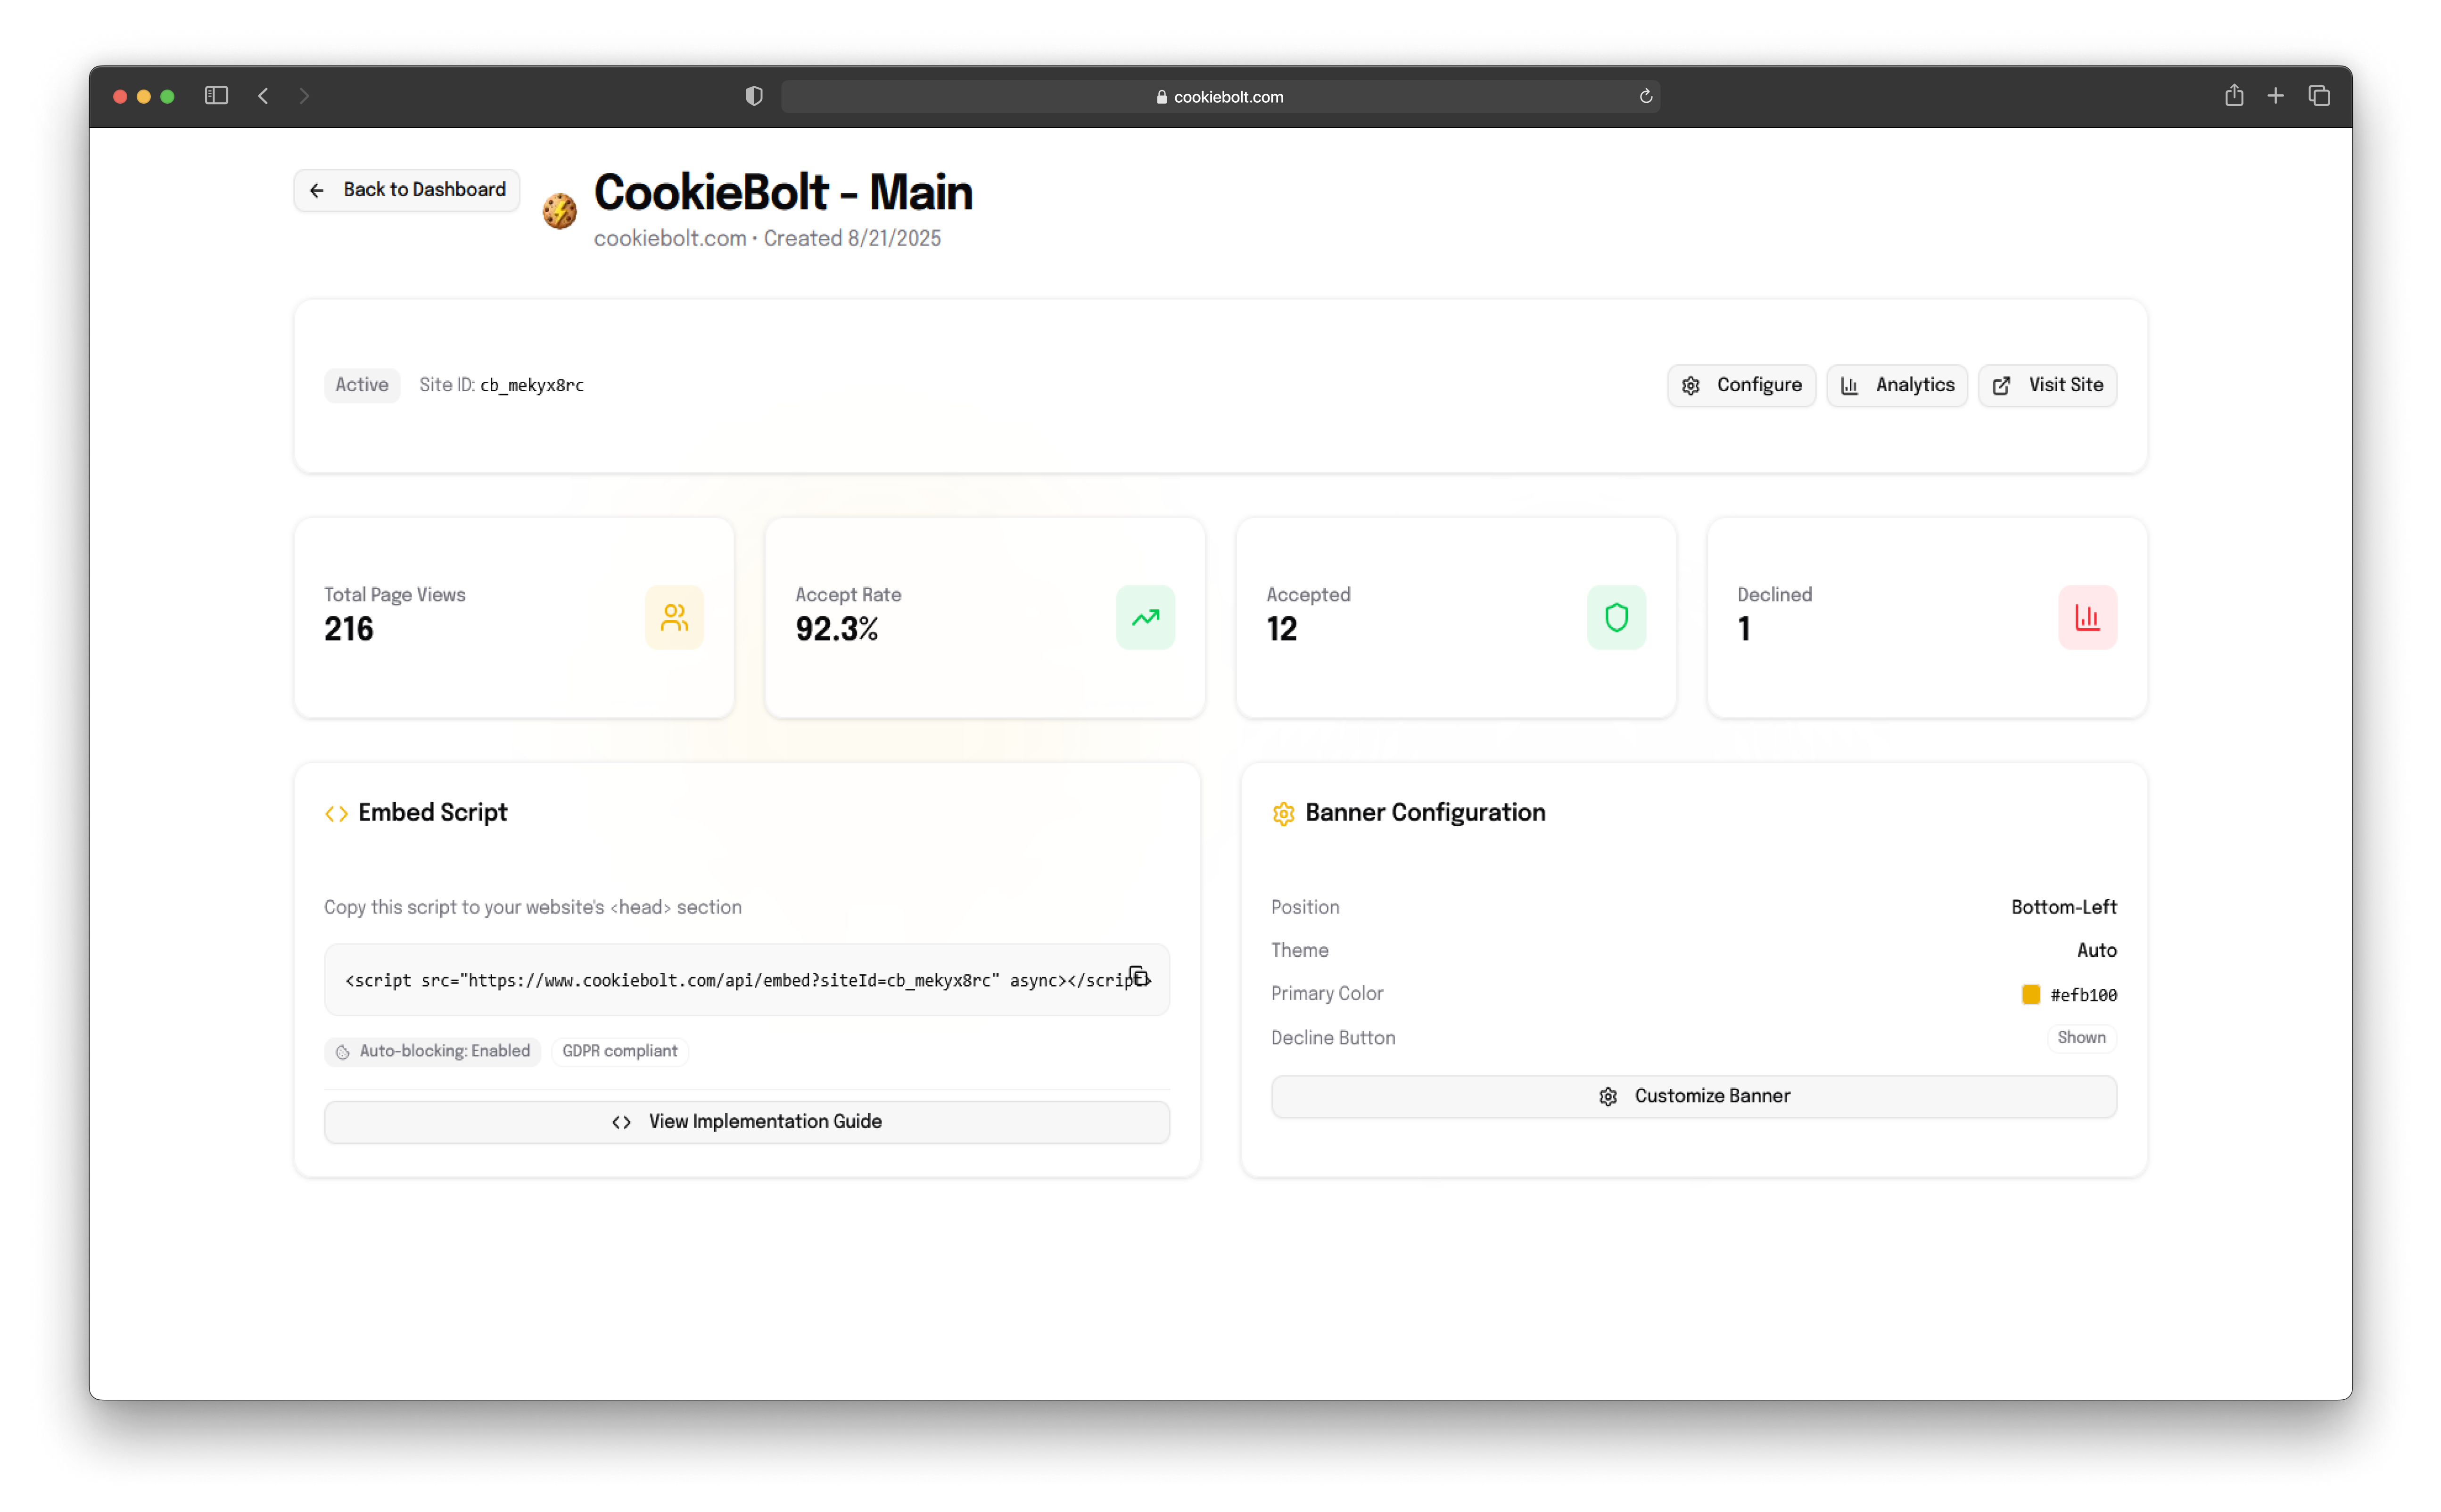Click the embed script code box
The width and height of the screenshot is (2441, 1512).
point(747,980)
